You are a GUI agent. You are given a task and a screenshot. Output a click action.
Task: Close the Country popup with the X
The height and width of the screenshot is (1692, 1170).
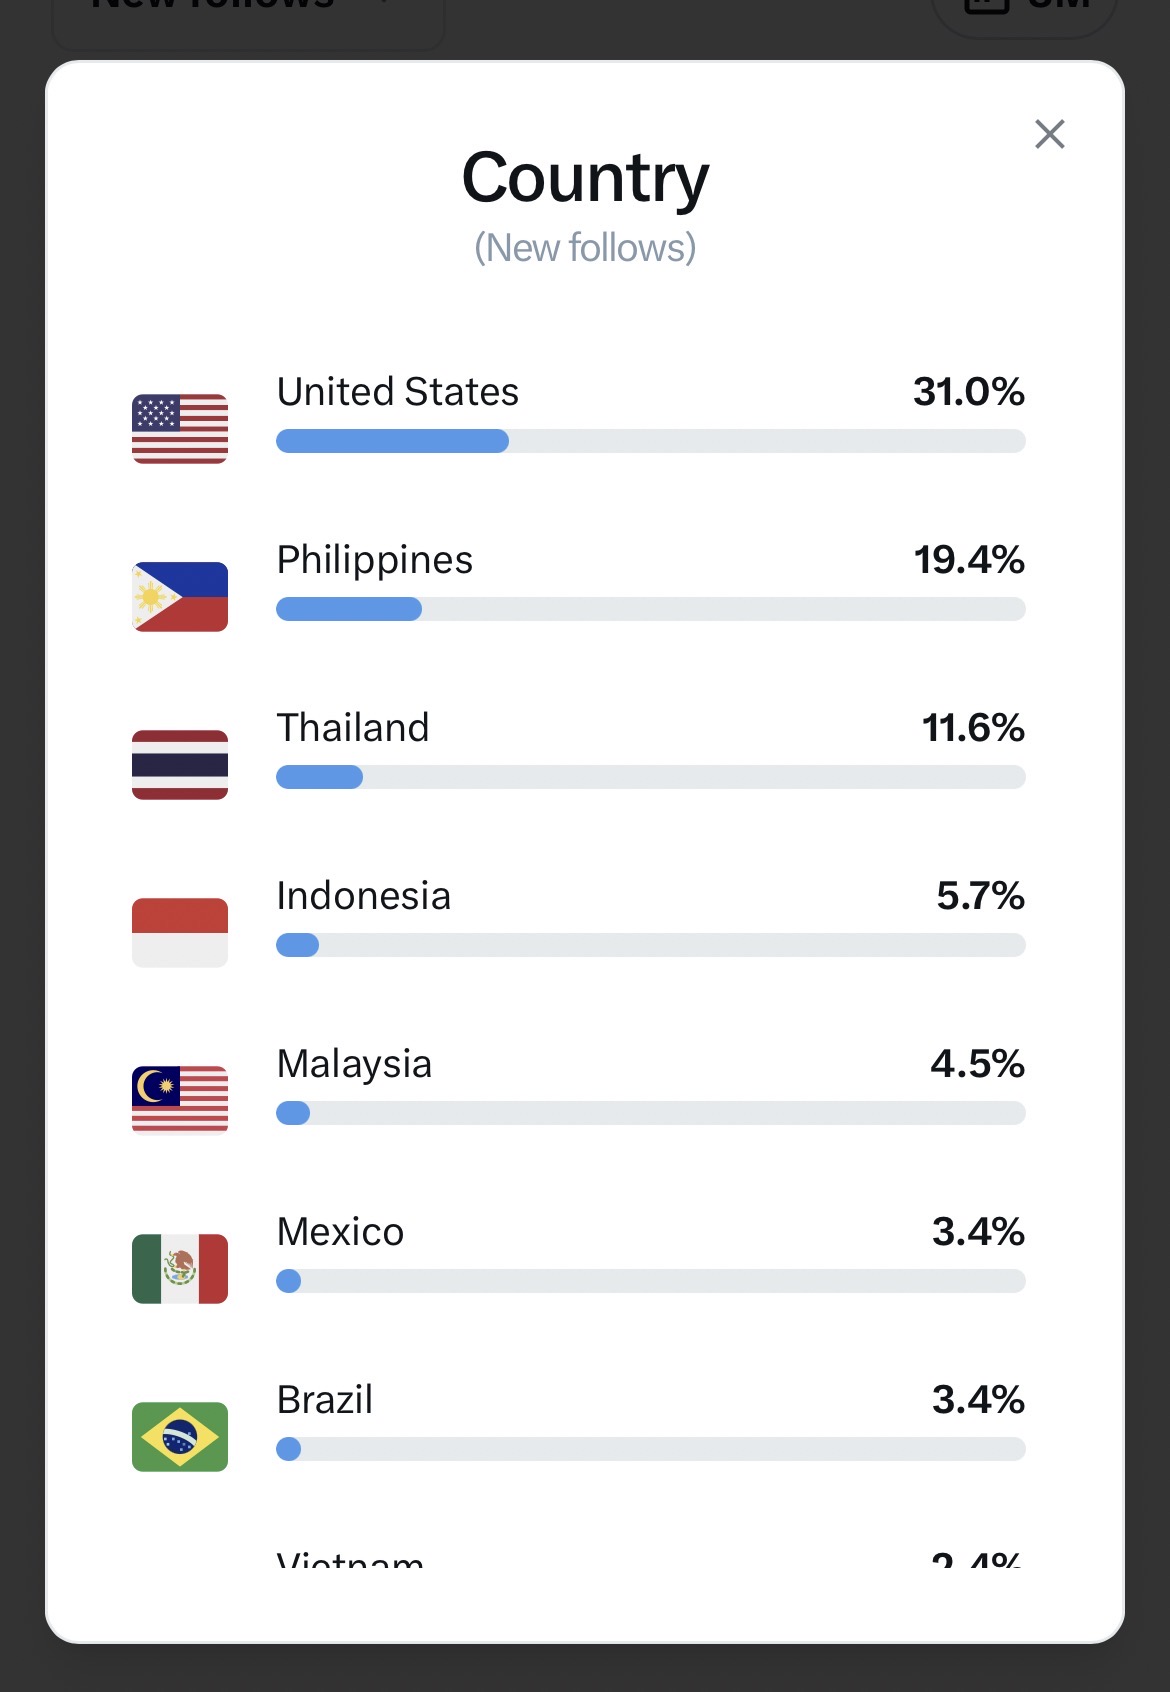coord(1049,134)
